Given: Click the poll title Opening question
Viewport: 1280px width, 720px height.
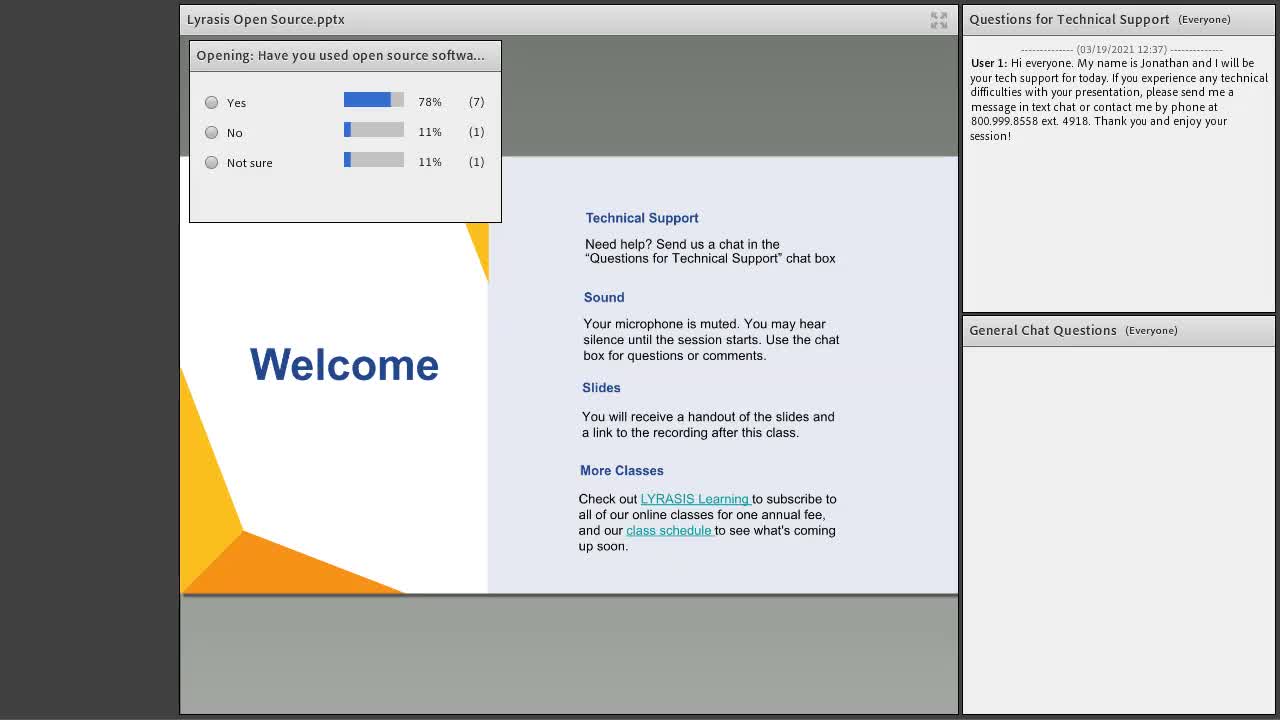Looking at the screenshot, I should click(341, 55).
